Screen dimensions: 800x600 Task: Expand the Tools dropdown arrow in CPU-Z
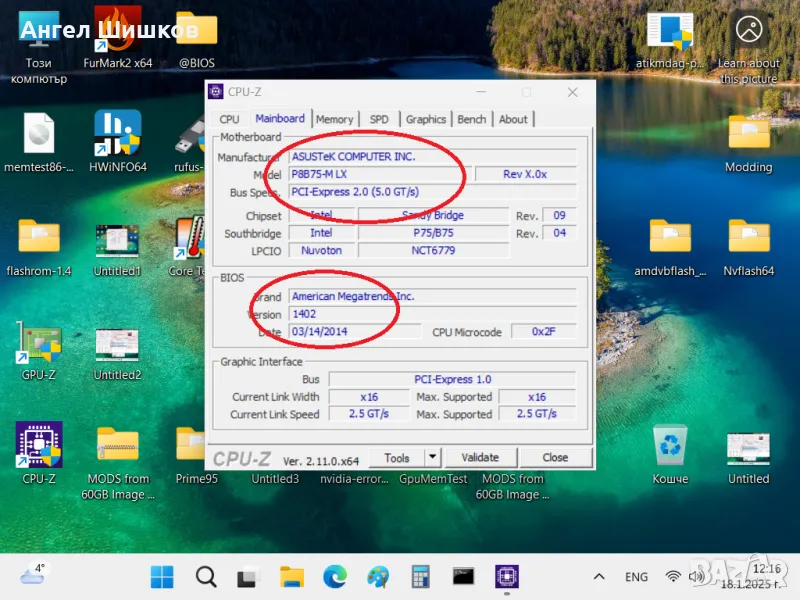tap(432, 458)
